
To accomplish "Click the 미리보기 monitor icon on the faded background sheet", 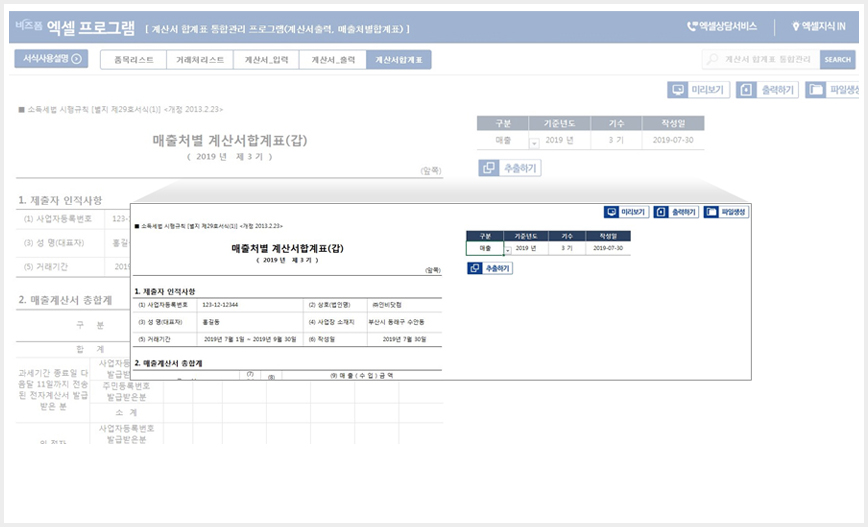I will (678, 90).
